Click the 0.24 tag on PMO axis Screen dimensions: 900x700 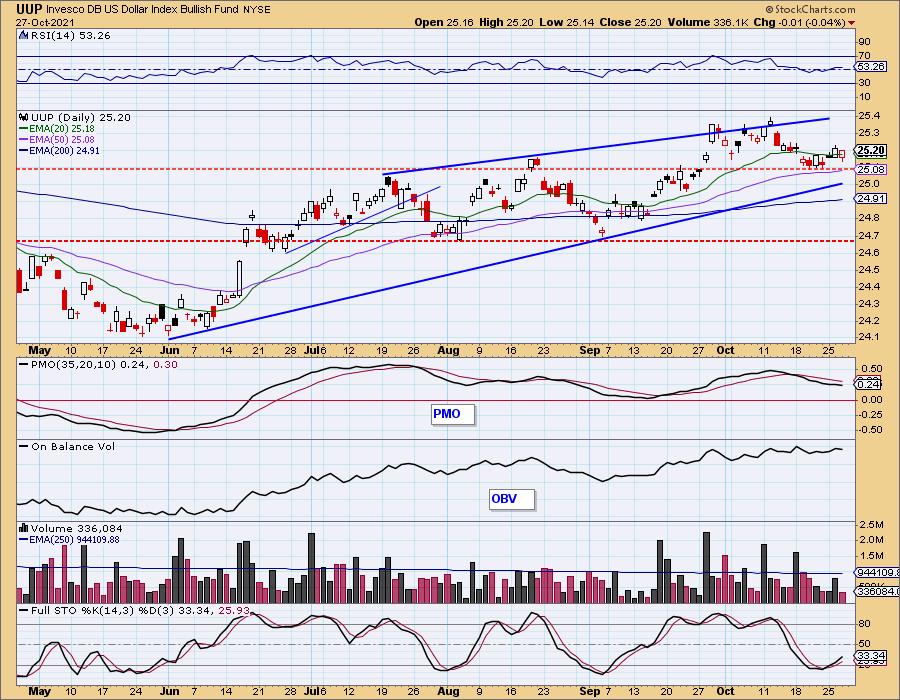coord(867,385)
